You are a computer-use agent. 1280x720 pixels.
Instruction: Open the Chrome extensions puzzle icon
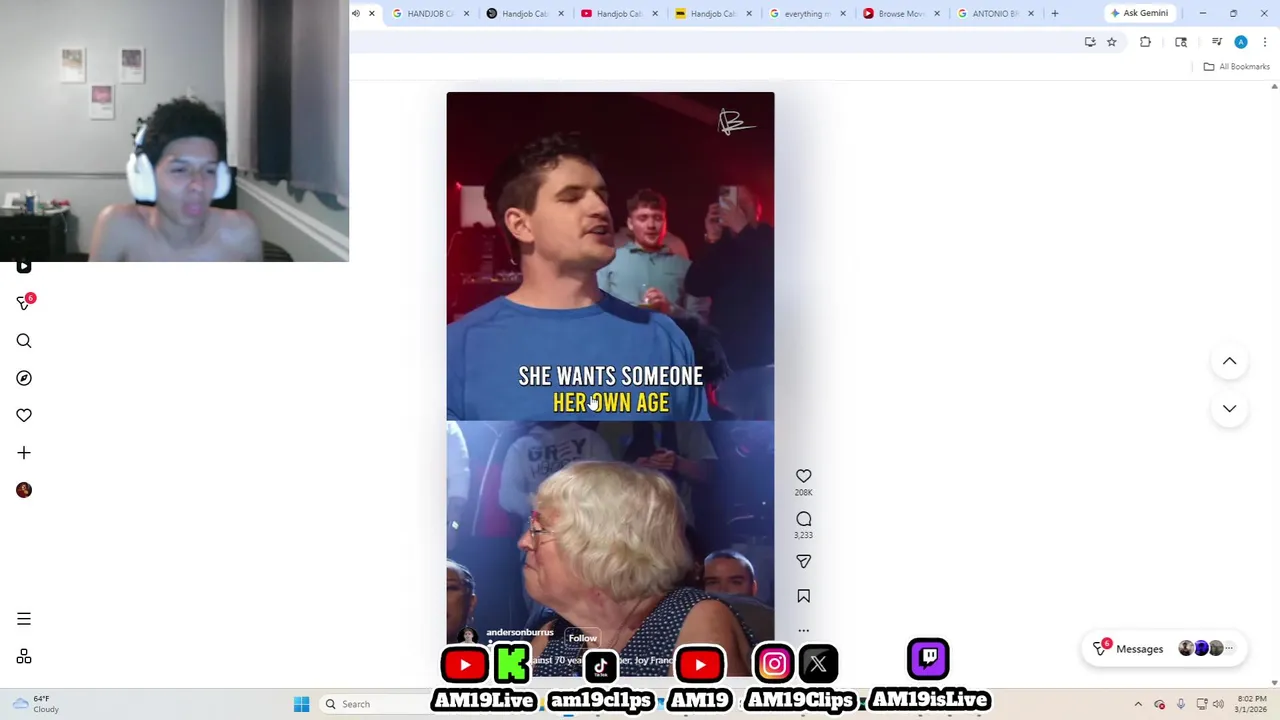pyautogui.click(x=1145, y=42)
